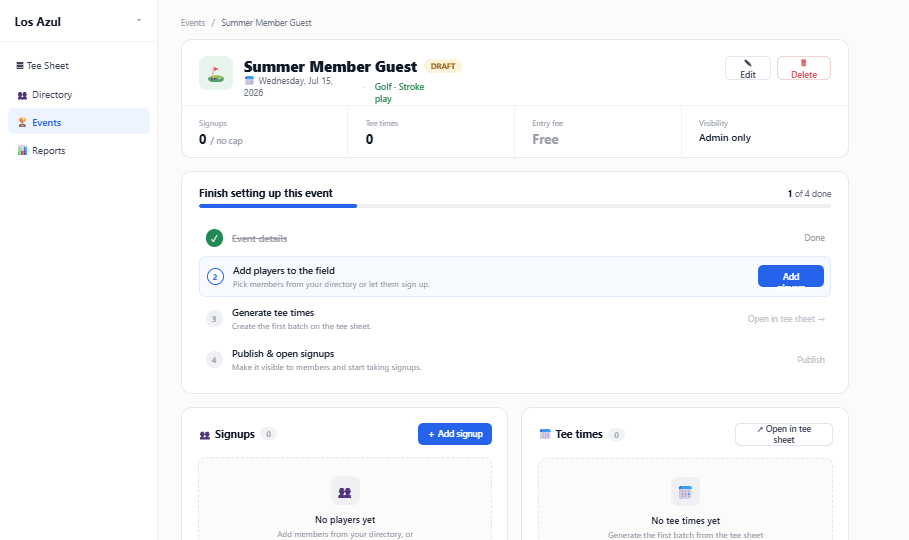Screen dimensions: 909x540
Task: Click the Admin only visibility value
Action: [x=724, y=137]
